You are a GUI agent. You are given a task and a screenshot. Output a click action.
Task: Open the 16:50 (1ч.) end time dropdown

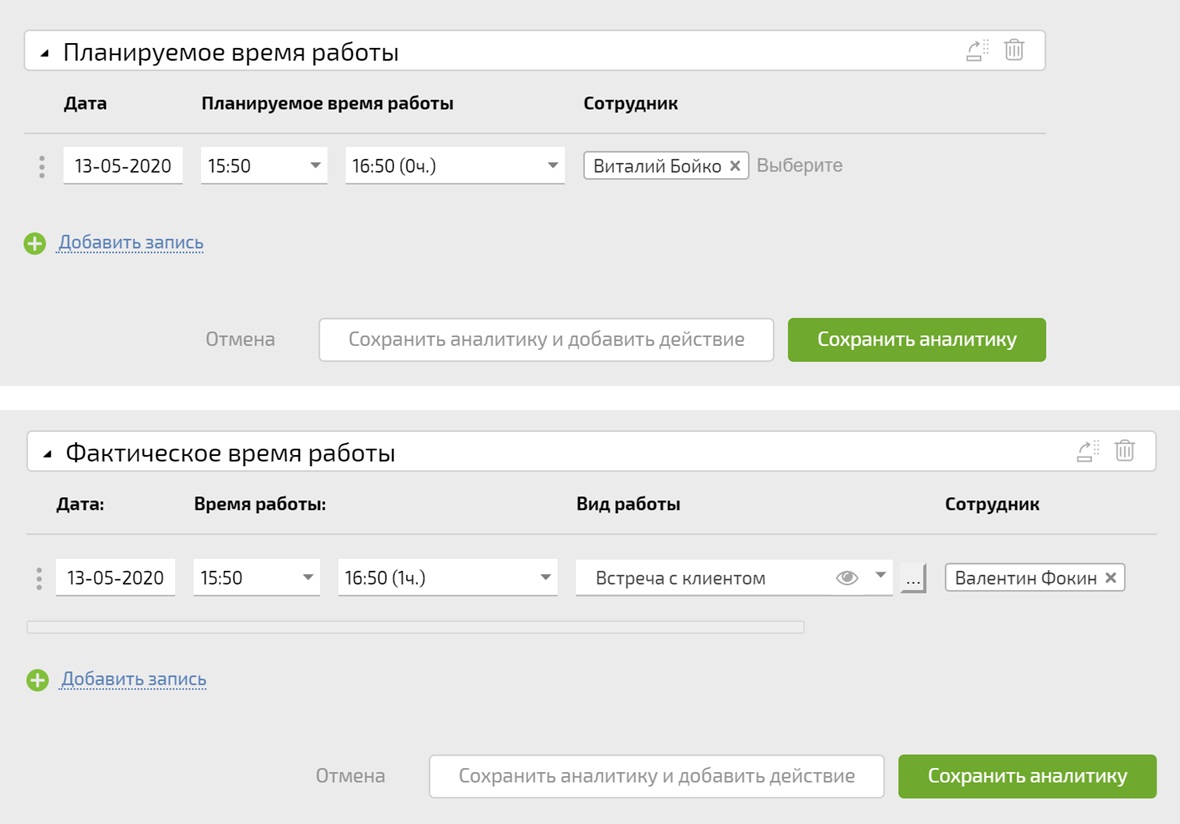pyautogui.click(x=545, y=578)
